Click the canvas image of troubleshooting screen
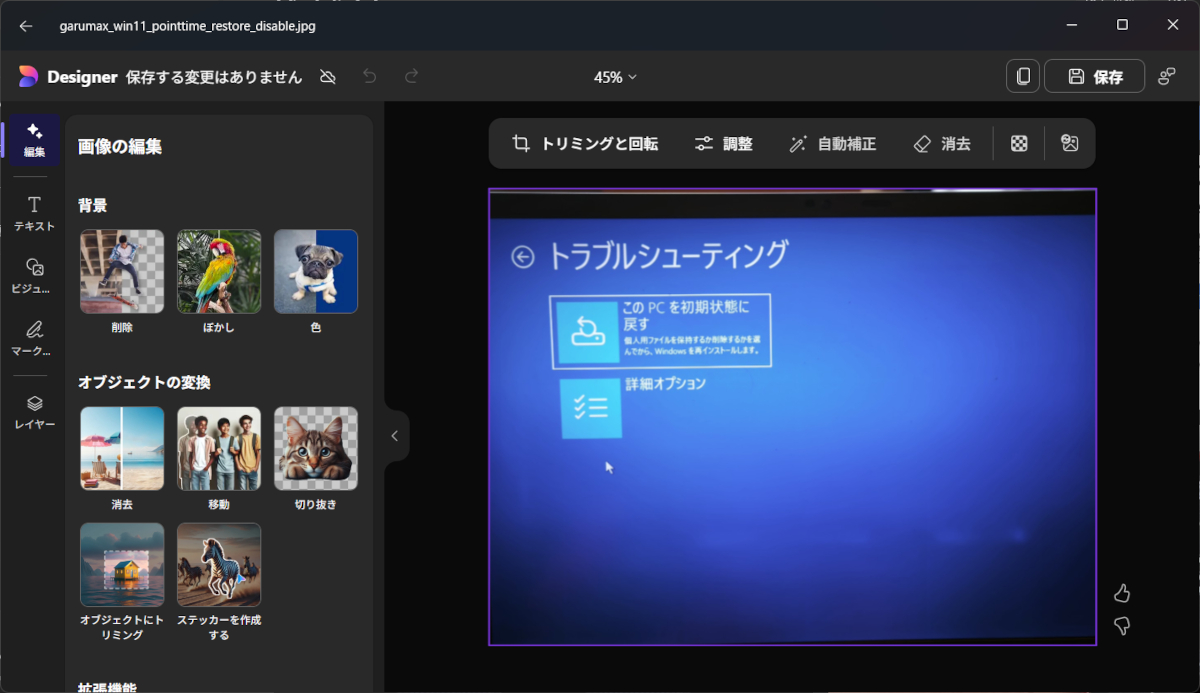1200x693 pixels. [792, 417]
